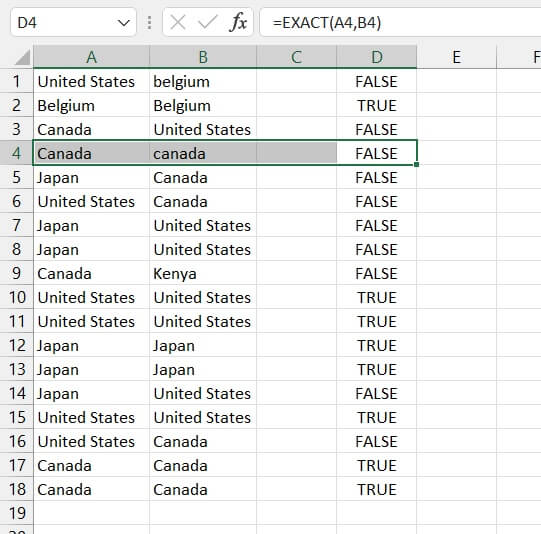This screenshot has width=541, height=534.
Task: Click the Insert Function fx icon
Action: coord(238,23)
